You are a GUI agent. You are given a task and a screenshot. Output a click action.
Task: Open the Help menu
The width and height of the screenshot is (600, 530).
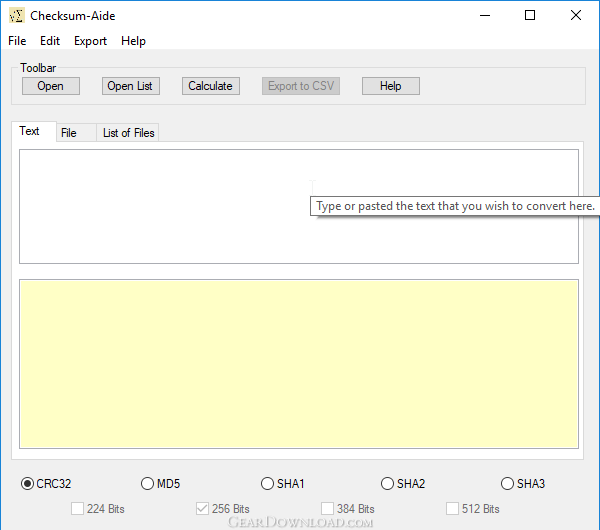133,41
